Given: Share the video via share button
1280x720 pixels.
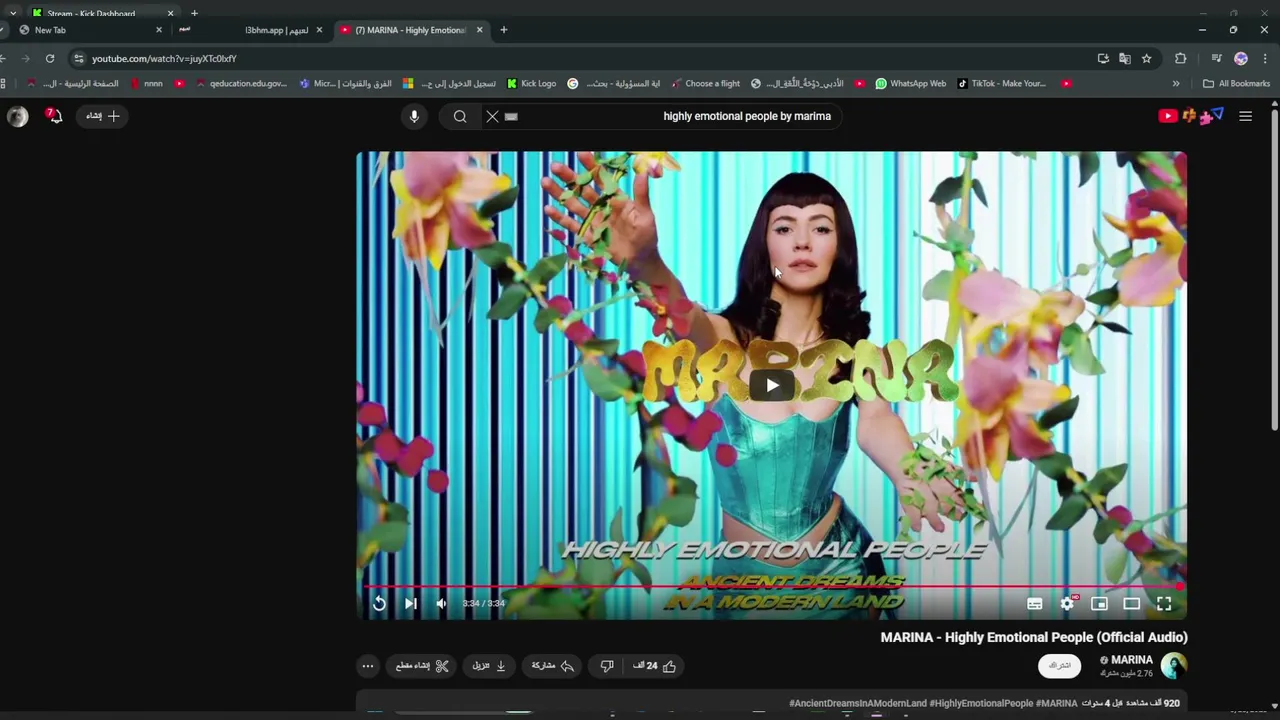Looking at the screenshot, I should click(553, 666).
